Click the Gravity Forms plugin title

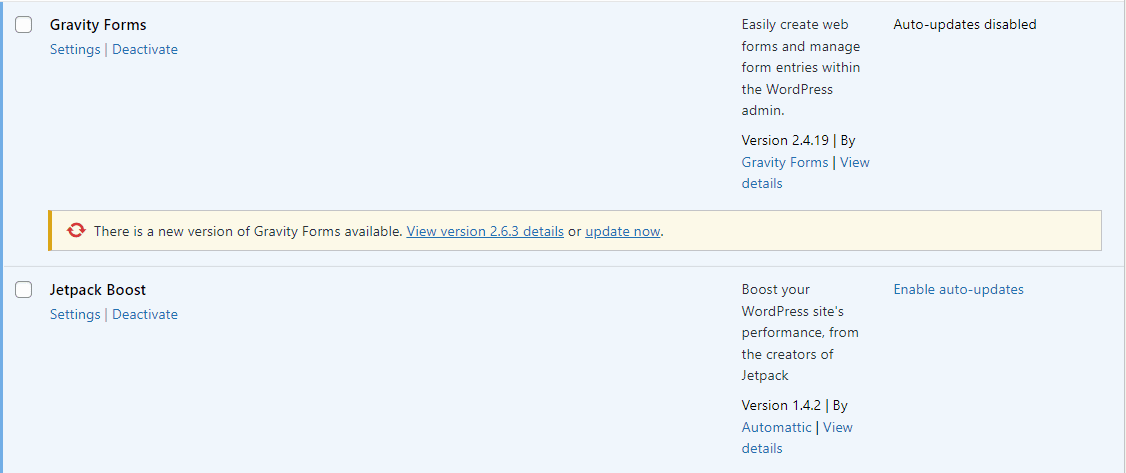tap(98, 25)
